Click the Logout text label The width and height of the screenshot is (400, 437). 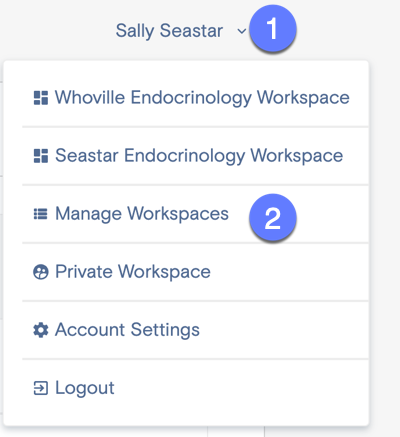point(85,388)
